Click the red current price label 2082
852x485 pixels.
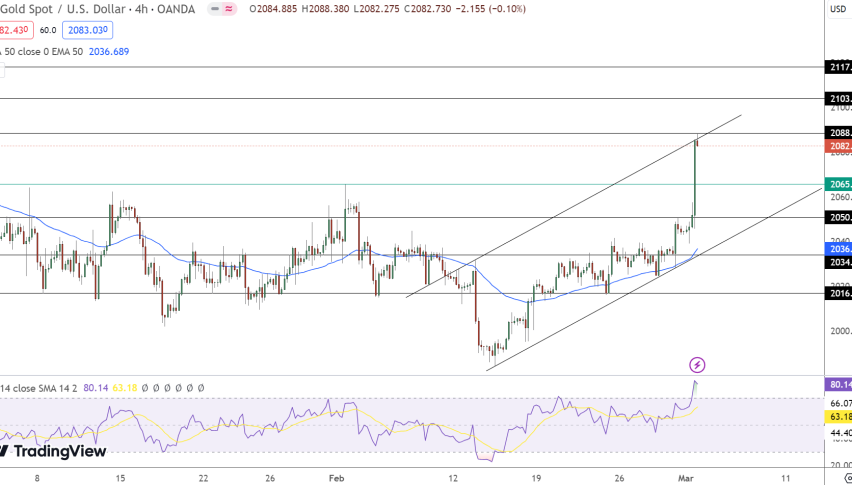838,146
